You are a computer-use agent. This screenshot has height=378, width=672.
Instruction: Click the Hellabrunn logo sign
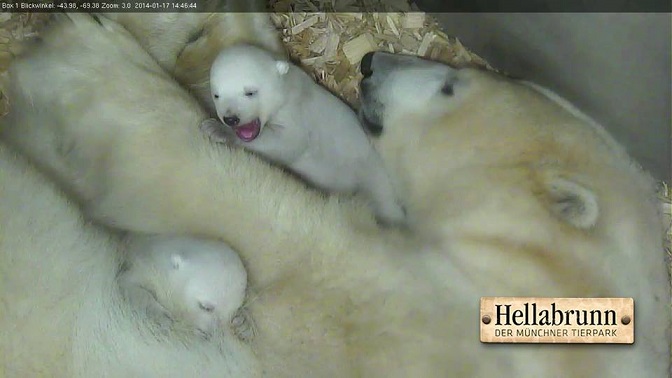point(557,321)
